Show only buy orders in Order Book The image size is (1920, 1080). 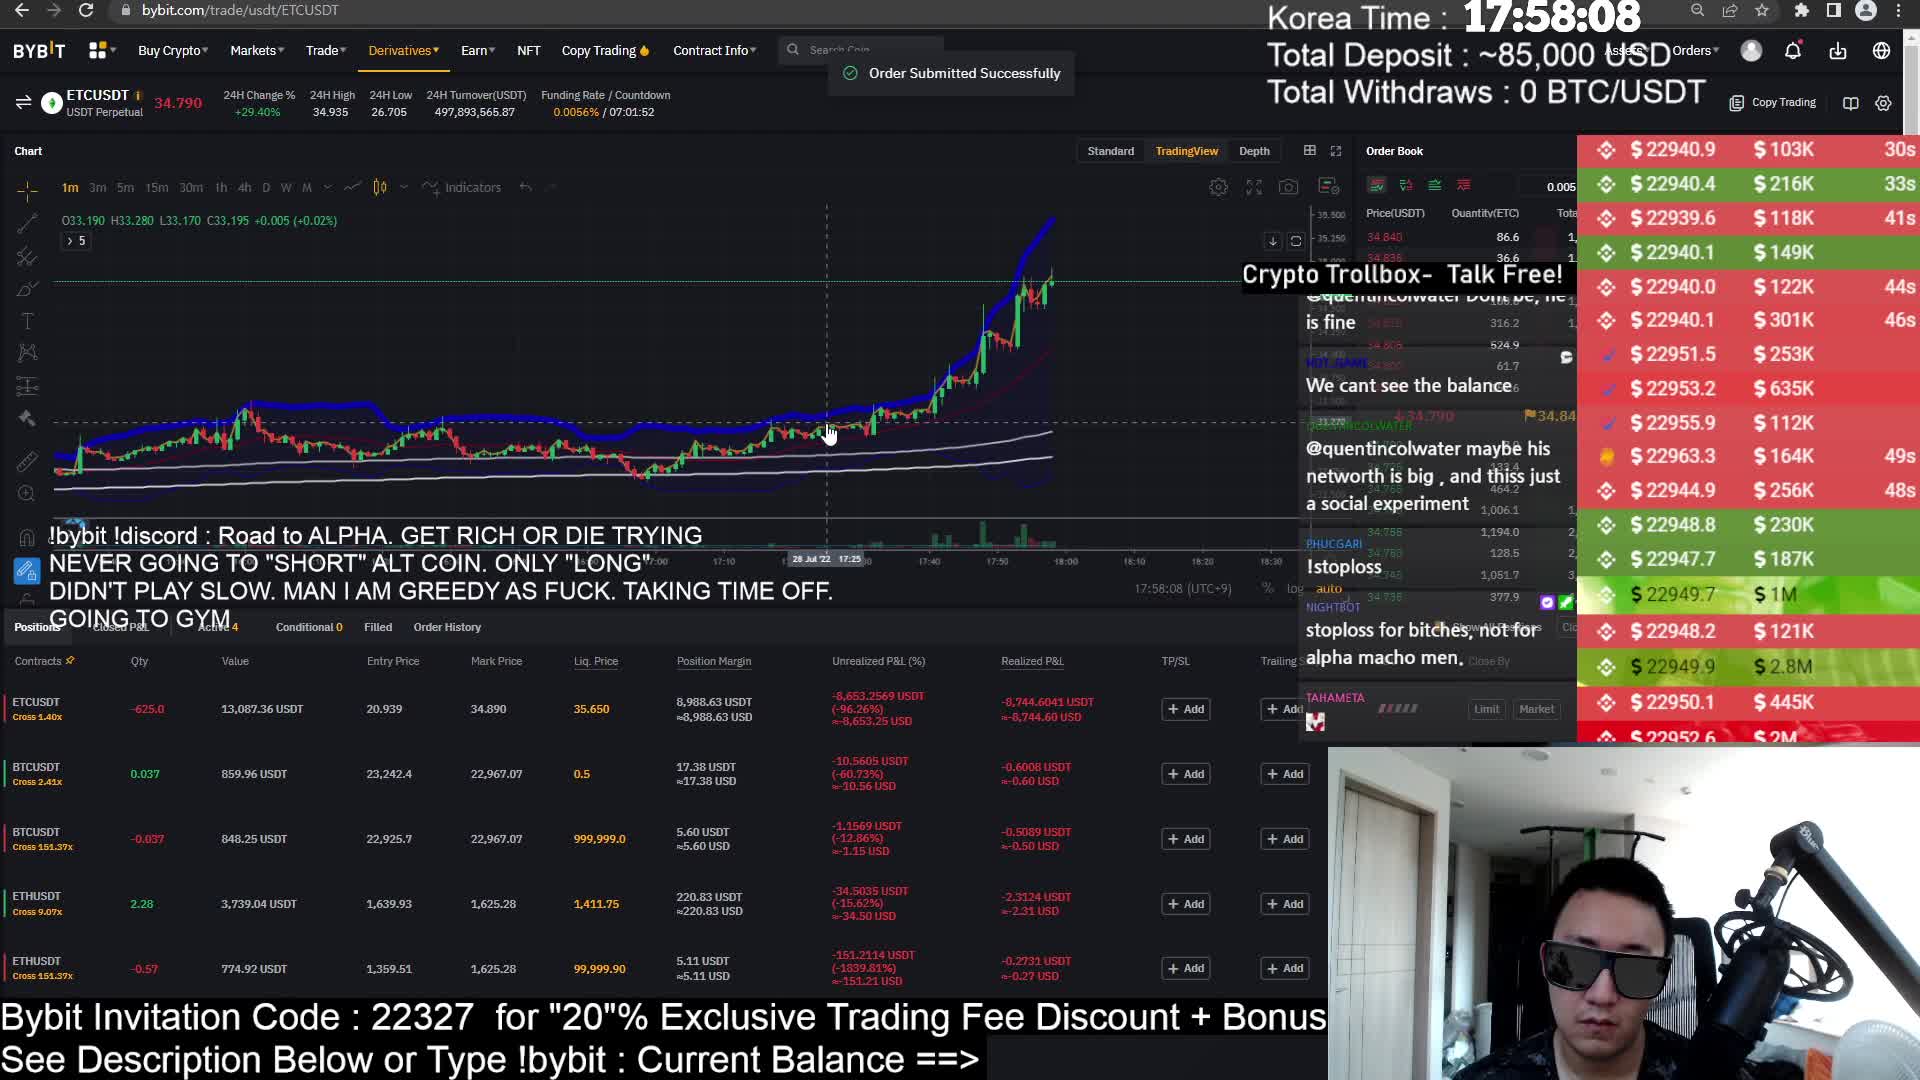(x=1435, y=185)
